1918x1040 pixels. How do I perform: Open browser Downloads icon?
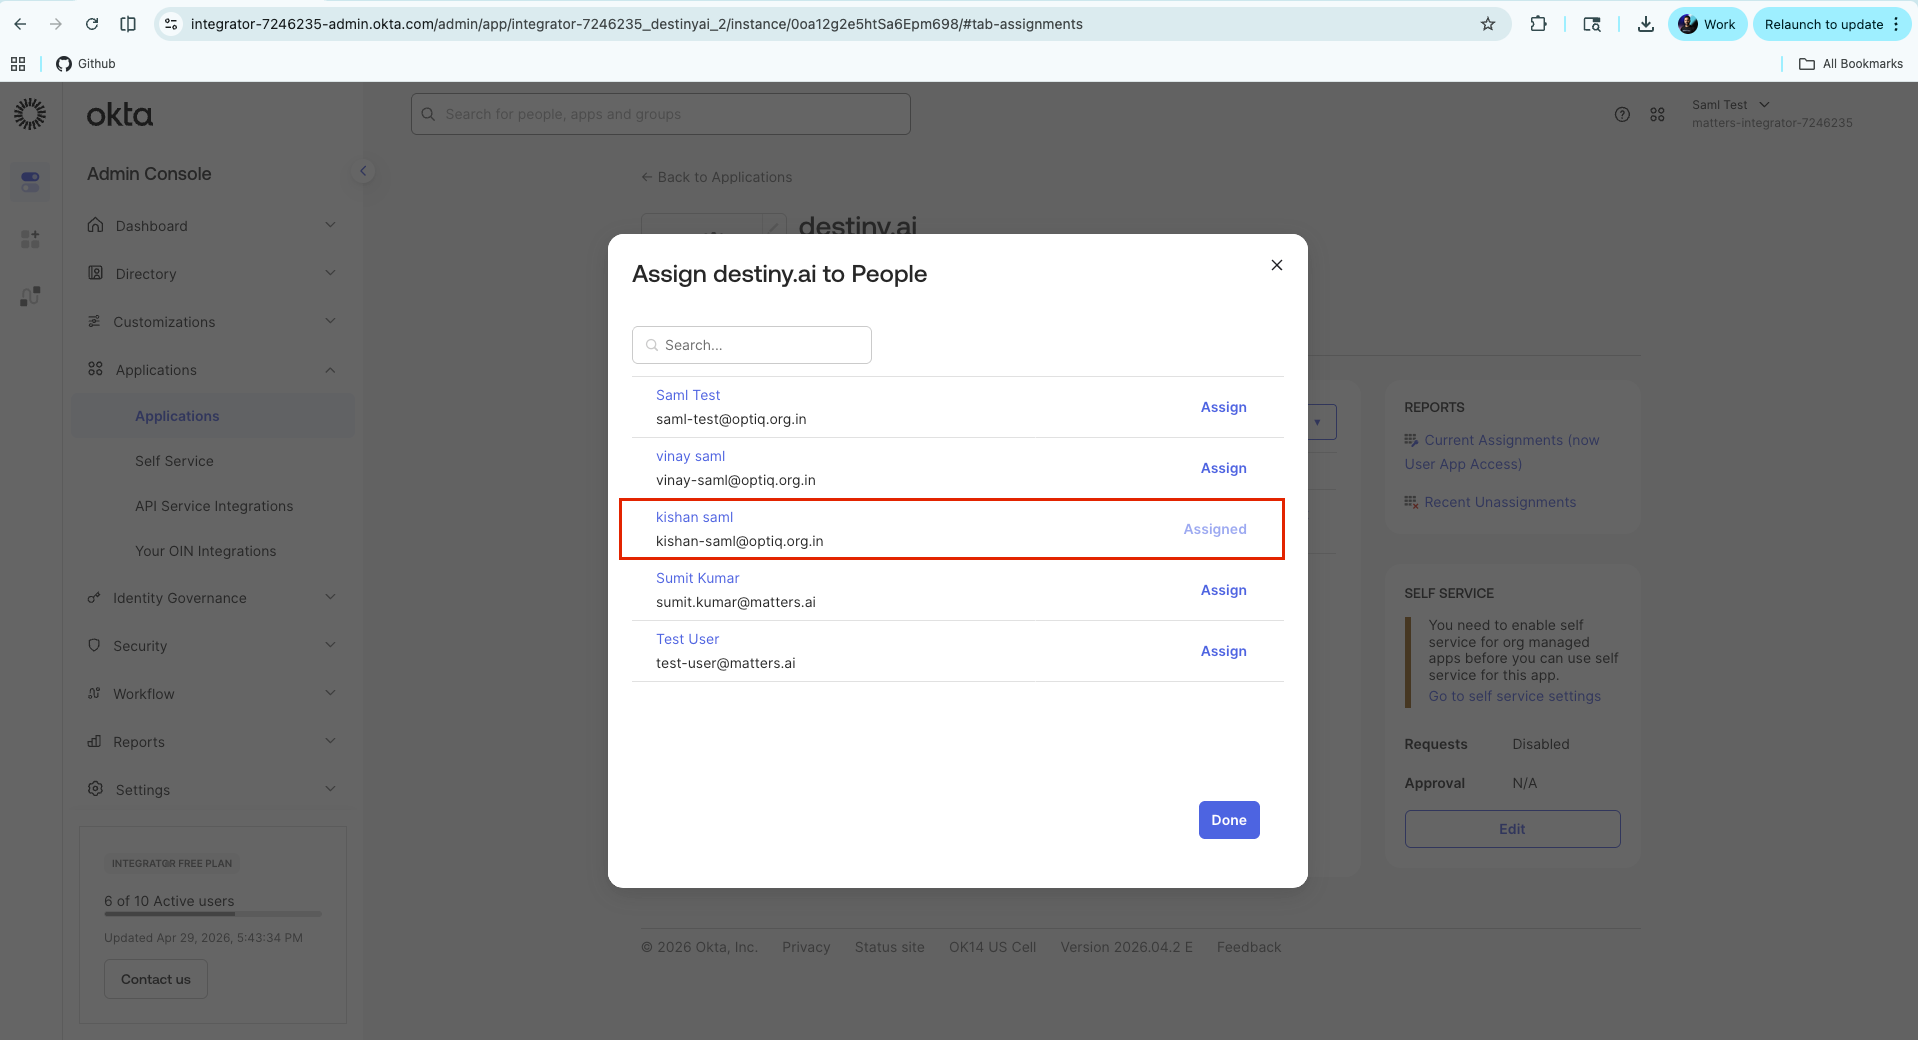pos(1645,24)
